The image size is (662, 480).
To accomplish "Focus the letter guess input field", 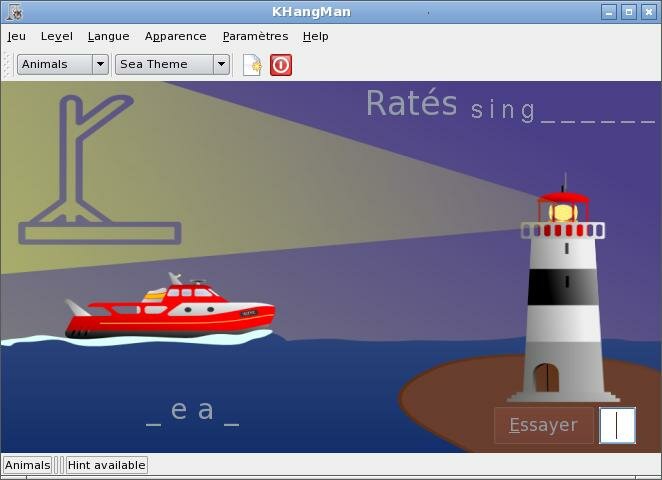I will (x=617, y=425).
